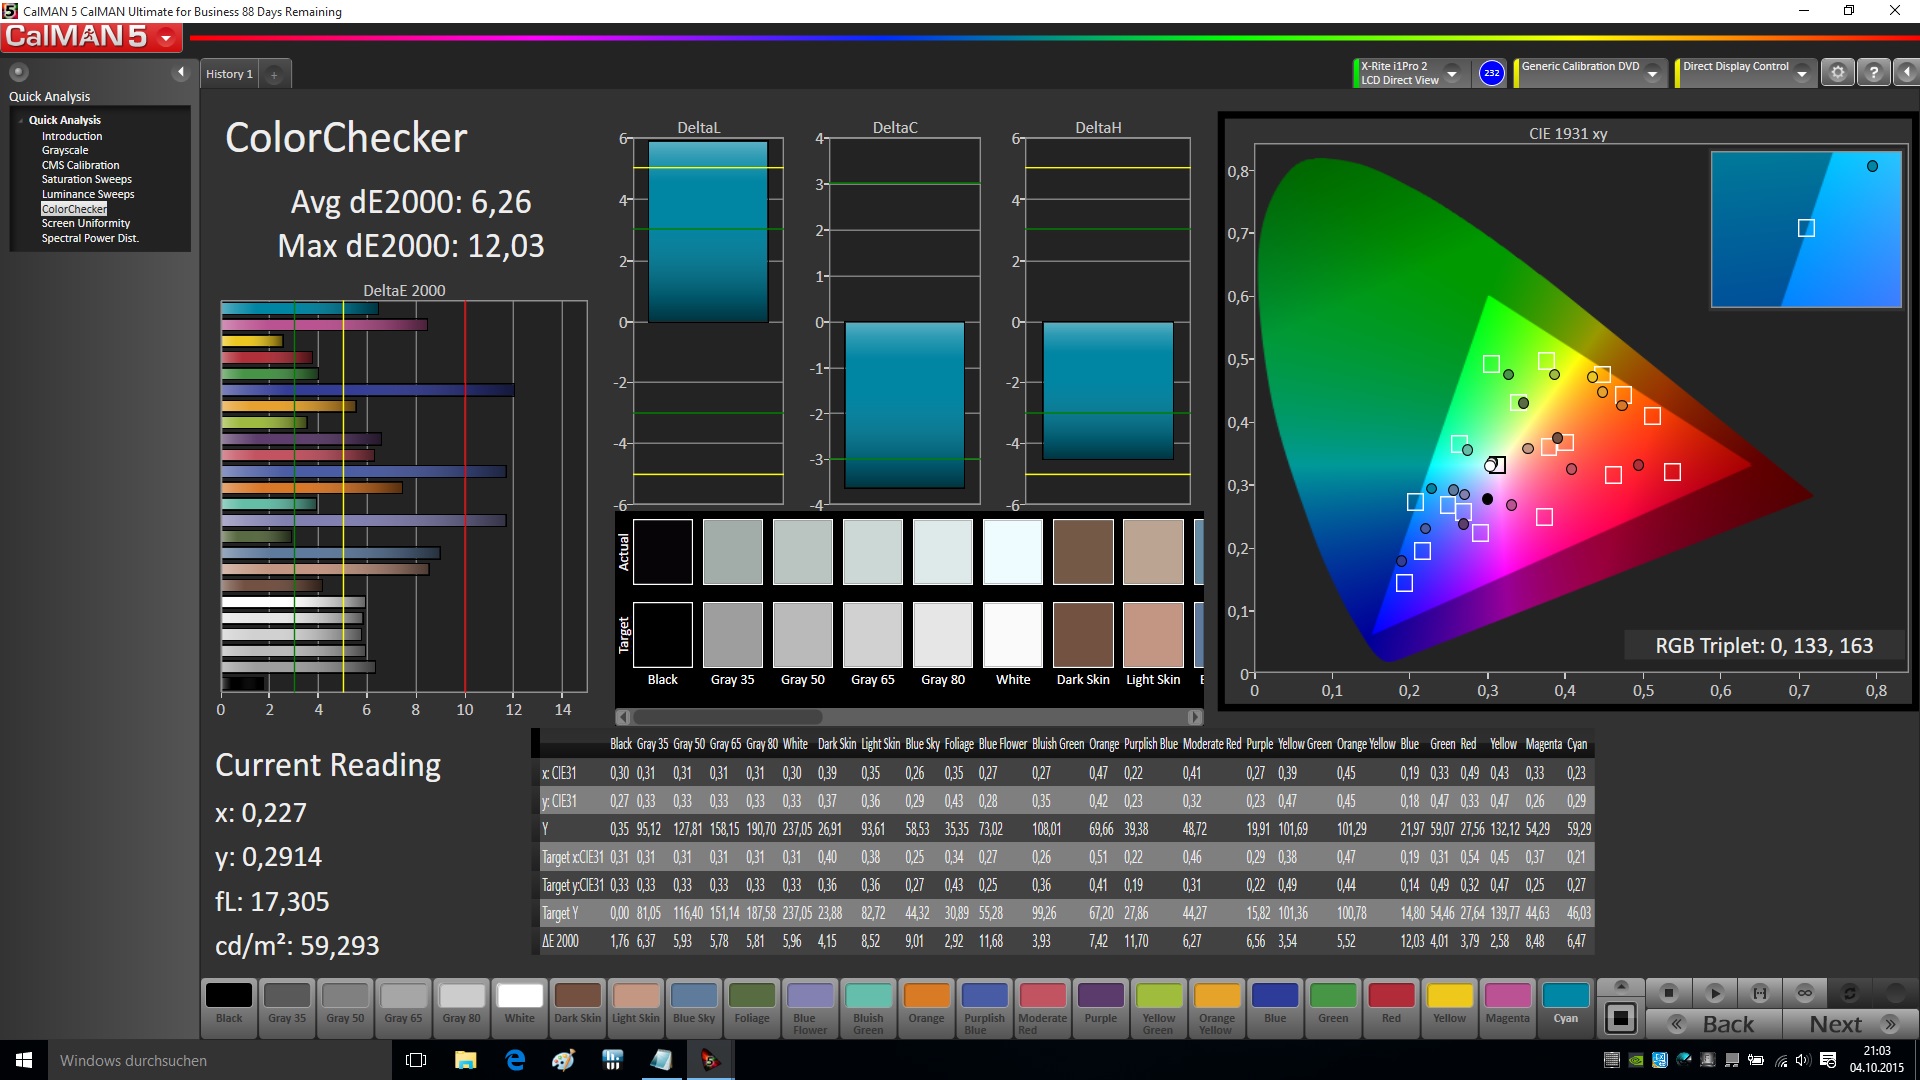The image size is (1920, 1080).
Task: Collapse the right-side panel arrow
Action: click(x=1907, y=73)
